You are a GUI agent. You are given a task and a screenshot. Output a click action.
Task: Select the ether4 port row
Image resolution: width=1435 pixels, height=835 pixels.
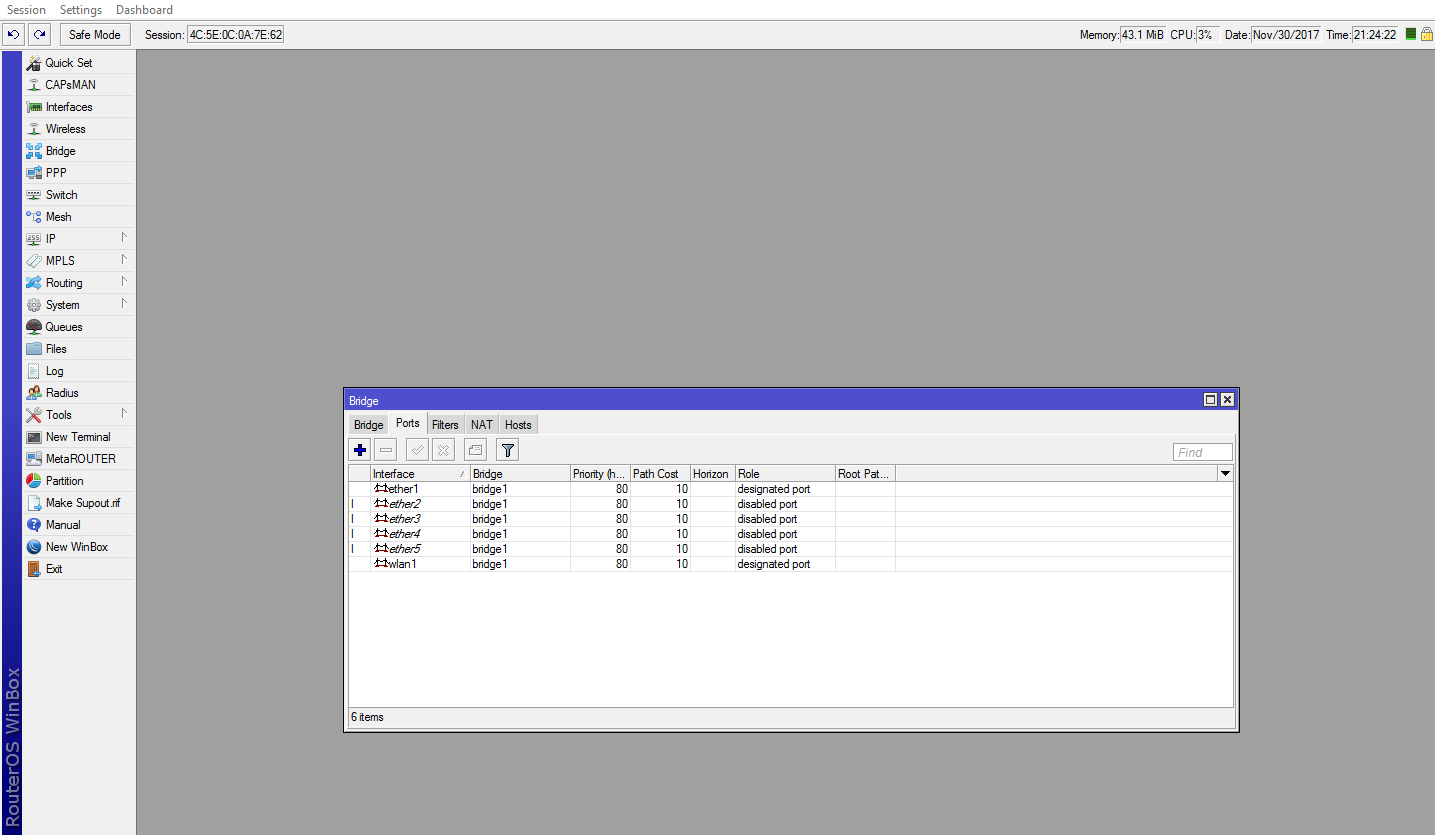790,534
